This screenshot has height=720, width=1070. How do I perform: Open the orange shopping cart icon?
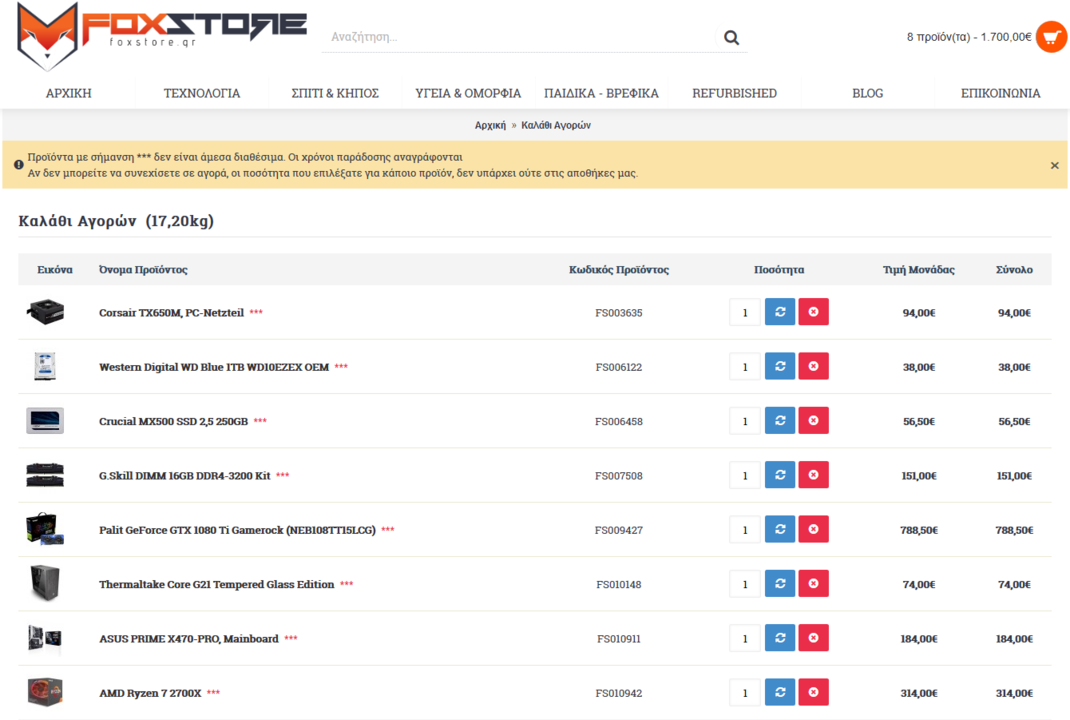click(x=1051, y=37)
